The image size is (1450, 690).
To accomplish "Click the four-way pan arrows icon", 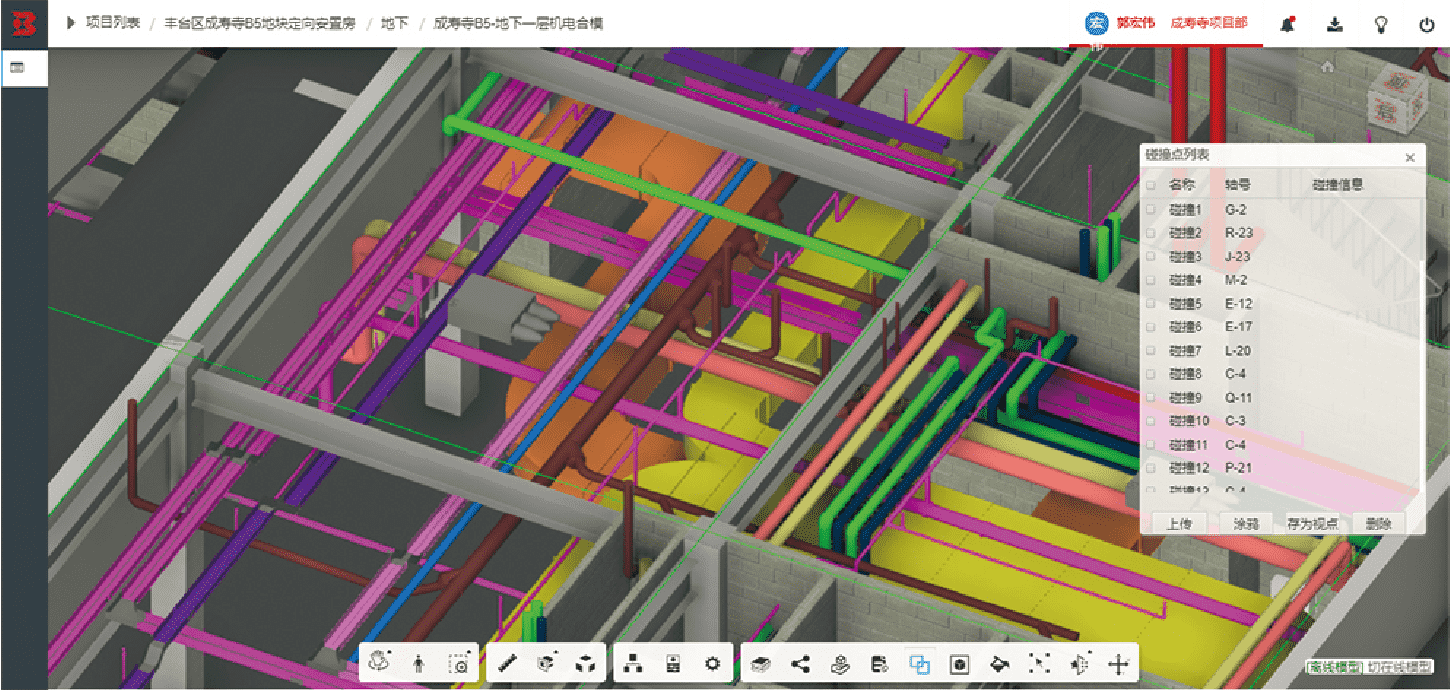I will click(x=1119, y=663).
